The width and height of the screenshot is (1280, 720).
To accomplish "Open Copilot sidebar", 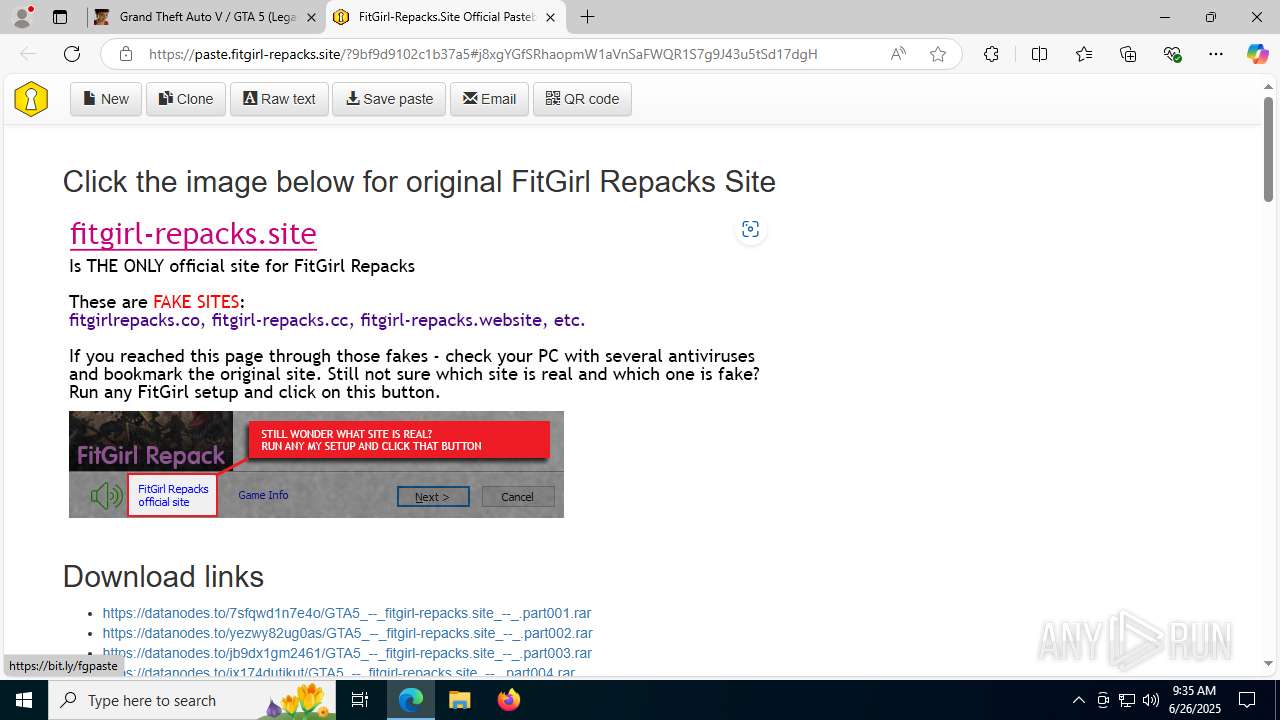I will (x=1257, y=54).
